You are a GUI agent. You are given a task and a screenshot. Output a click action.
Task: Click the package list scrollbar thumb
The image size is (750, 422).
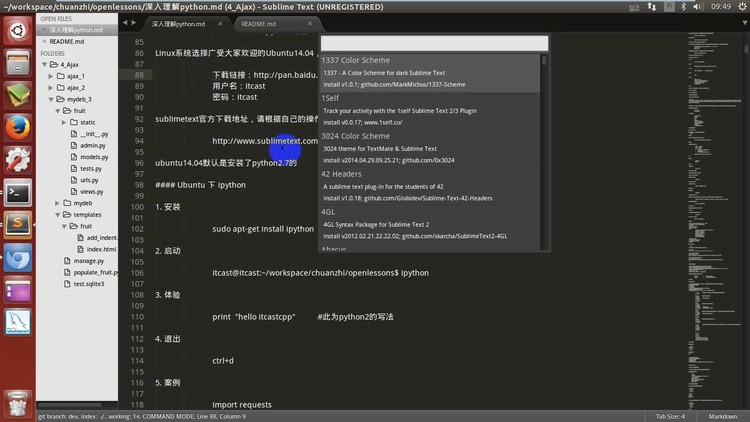[x=544, y=61]
